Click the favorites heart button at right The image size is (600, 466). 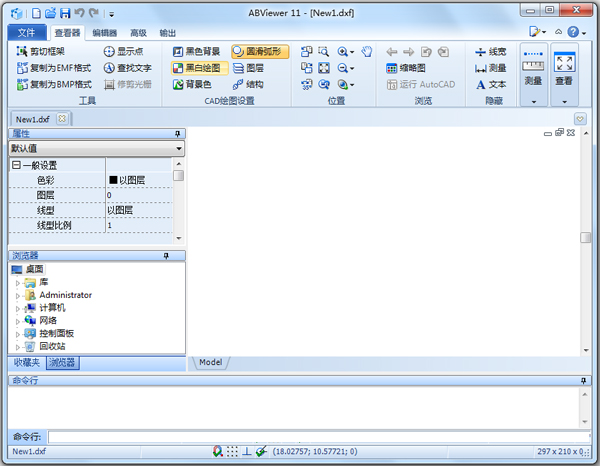(580, 119)
